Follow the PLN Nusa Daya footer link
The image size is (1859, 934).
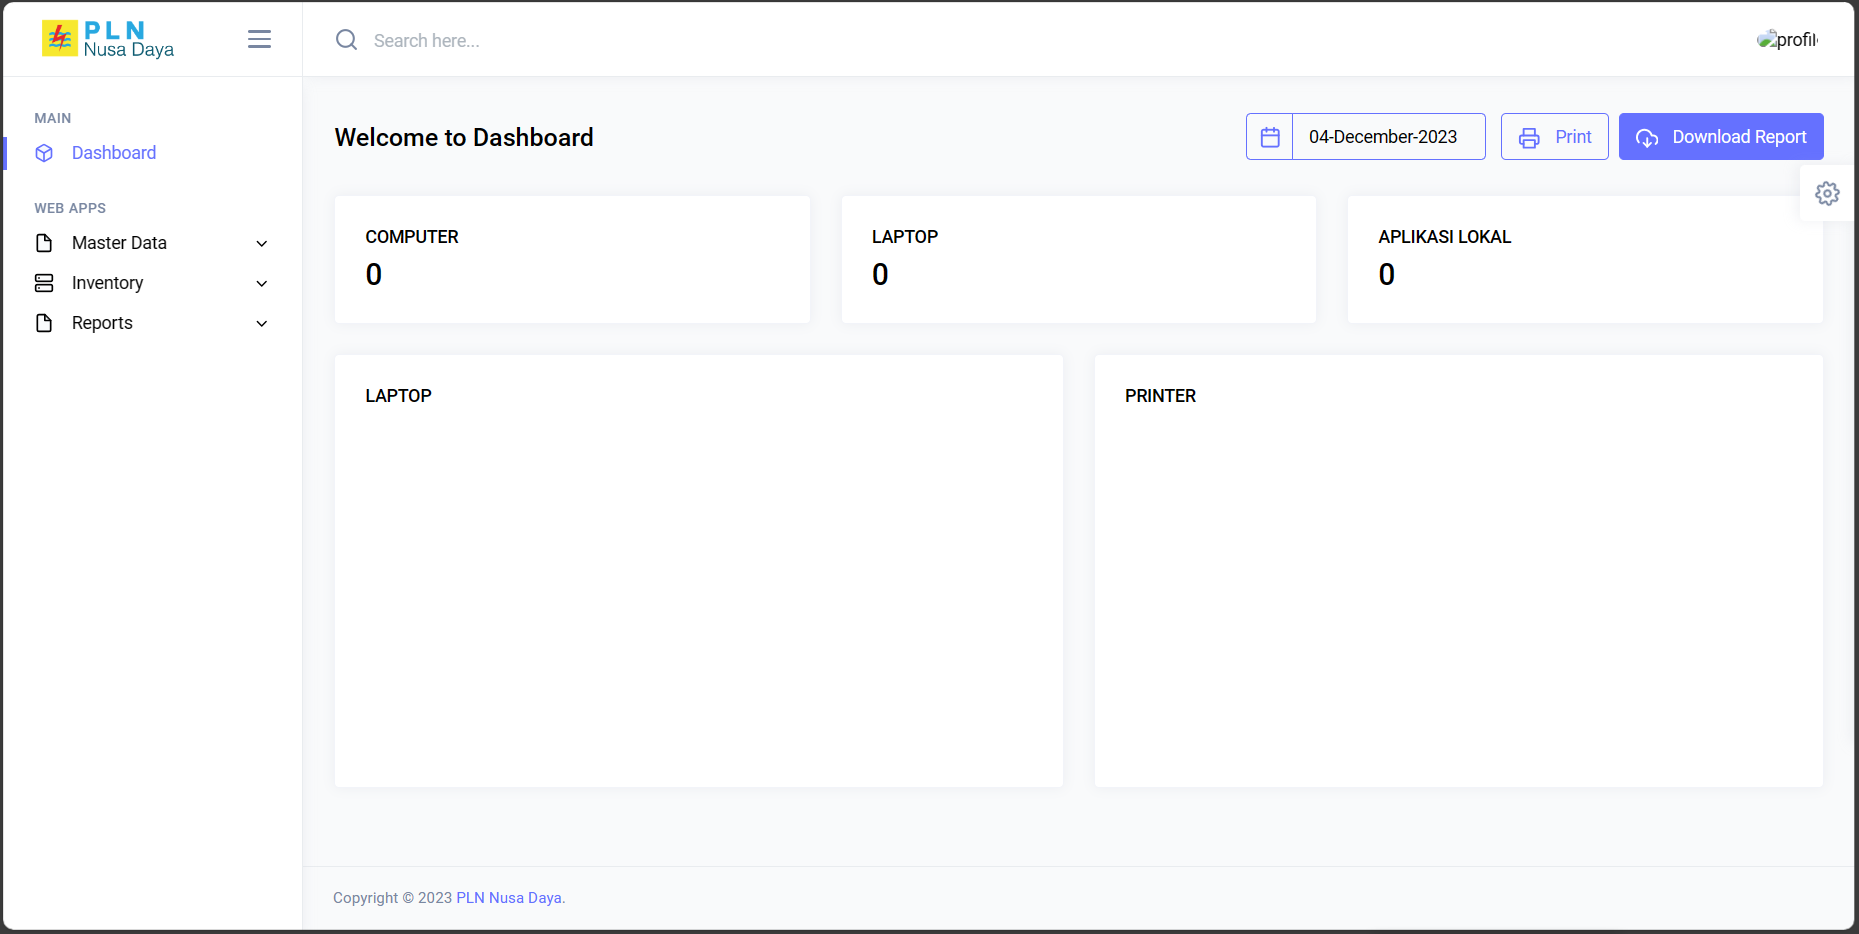click(x=510, y=898)
